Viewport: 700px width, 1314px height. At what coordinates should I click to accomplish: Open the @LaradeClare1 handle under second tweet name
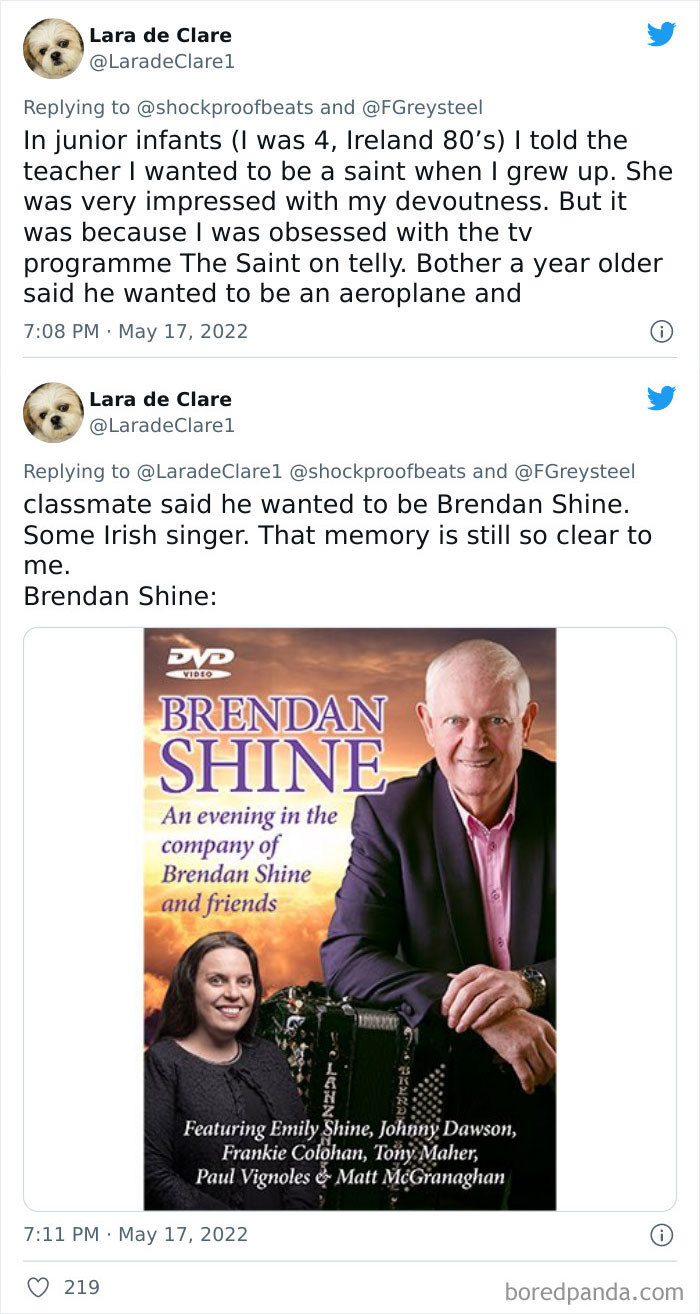(162, 425)
